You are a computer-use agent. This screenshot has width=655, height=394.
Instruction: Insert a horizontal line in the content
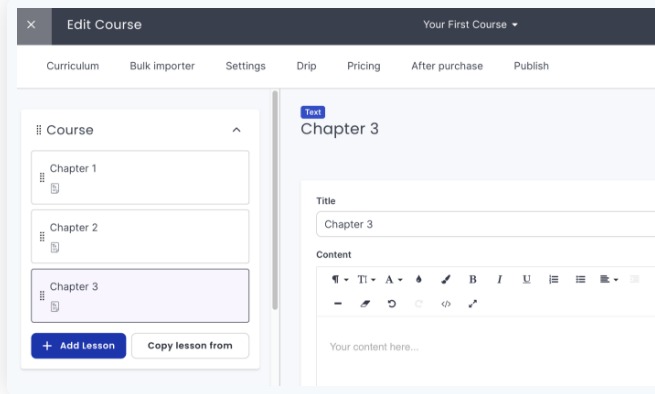point(338,304)
